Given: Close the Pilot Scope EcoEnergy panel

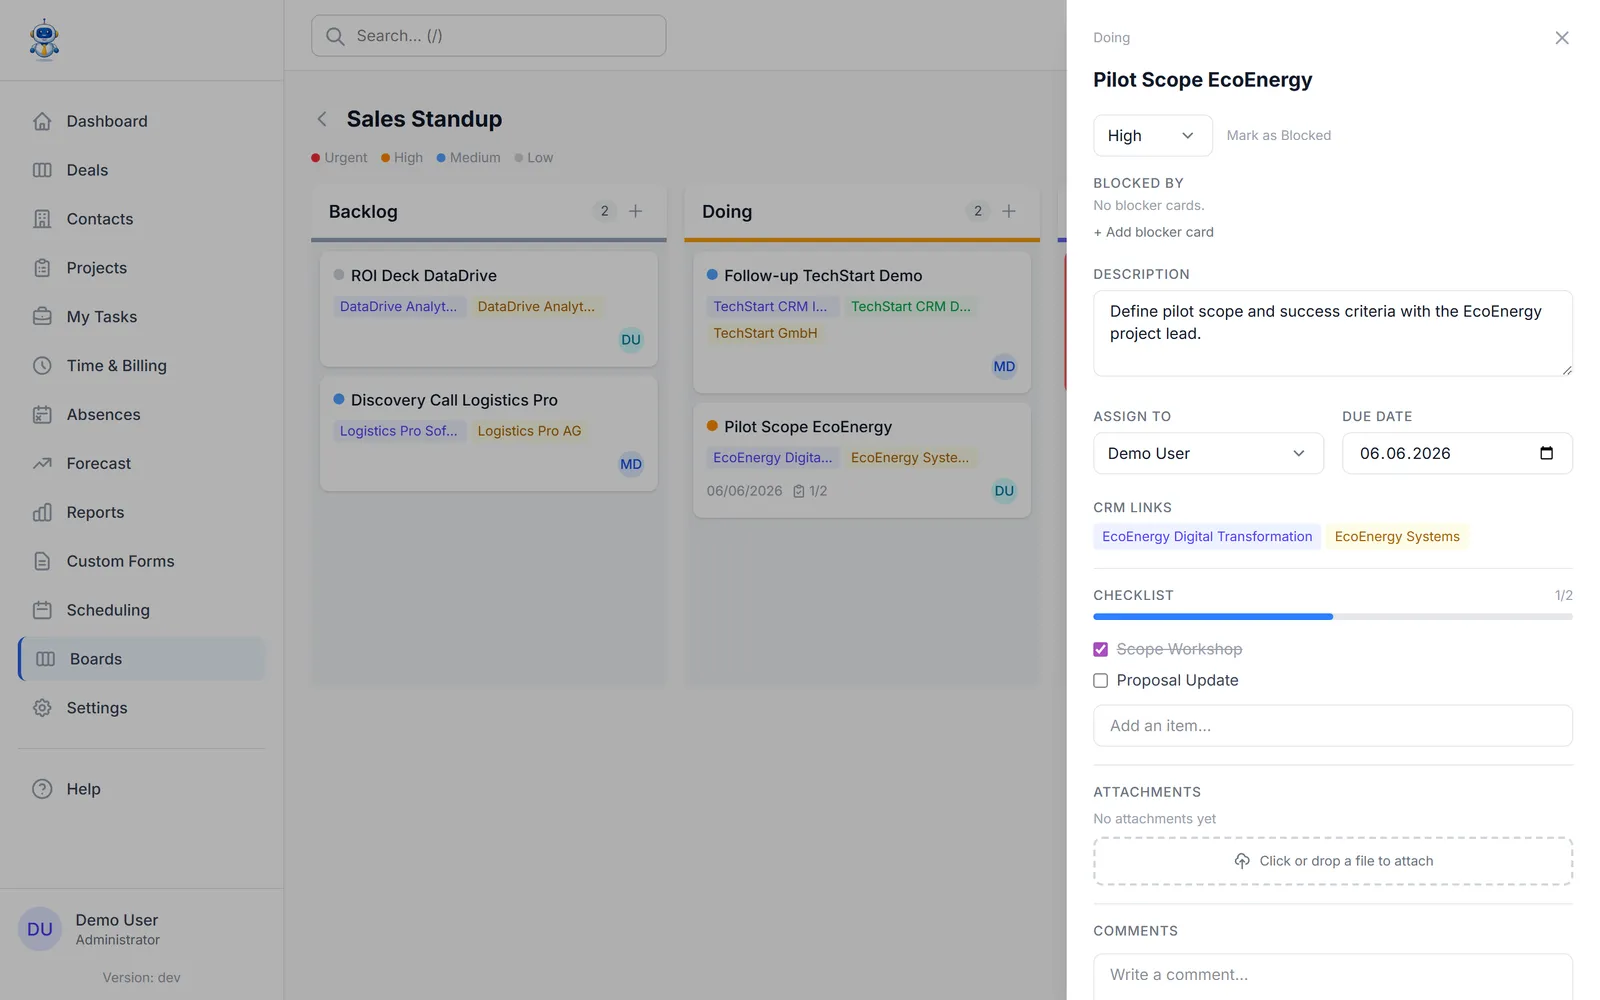Looking at the screenshot, I should (x=1562, y=38).
